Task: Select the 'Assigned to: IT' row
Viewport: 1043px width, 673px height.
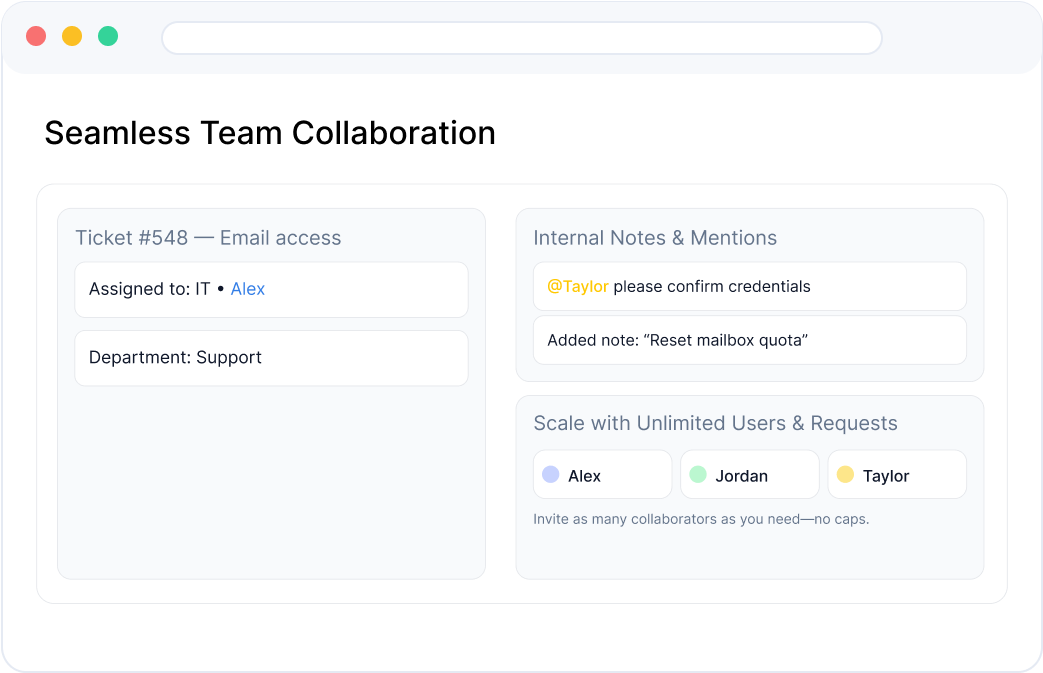Action: 271,289
